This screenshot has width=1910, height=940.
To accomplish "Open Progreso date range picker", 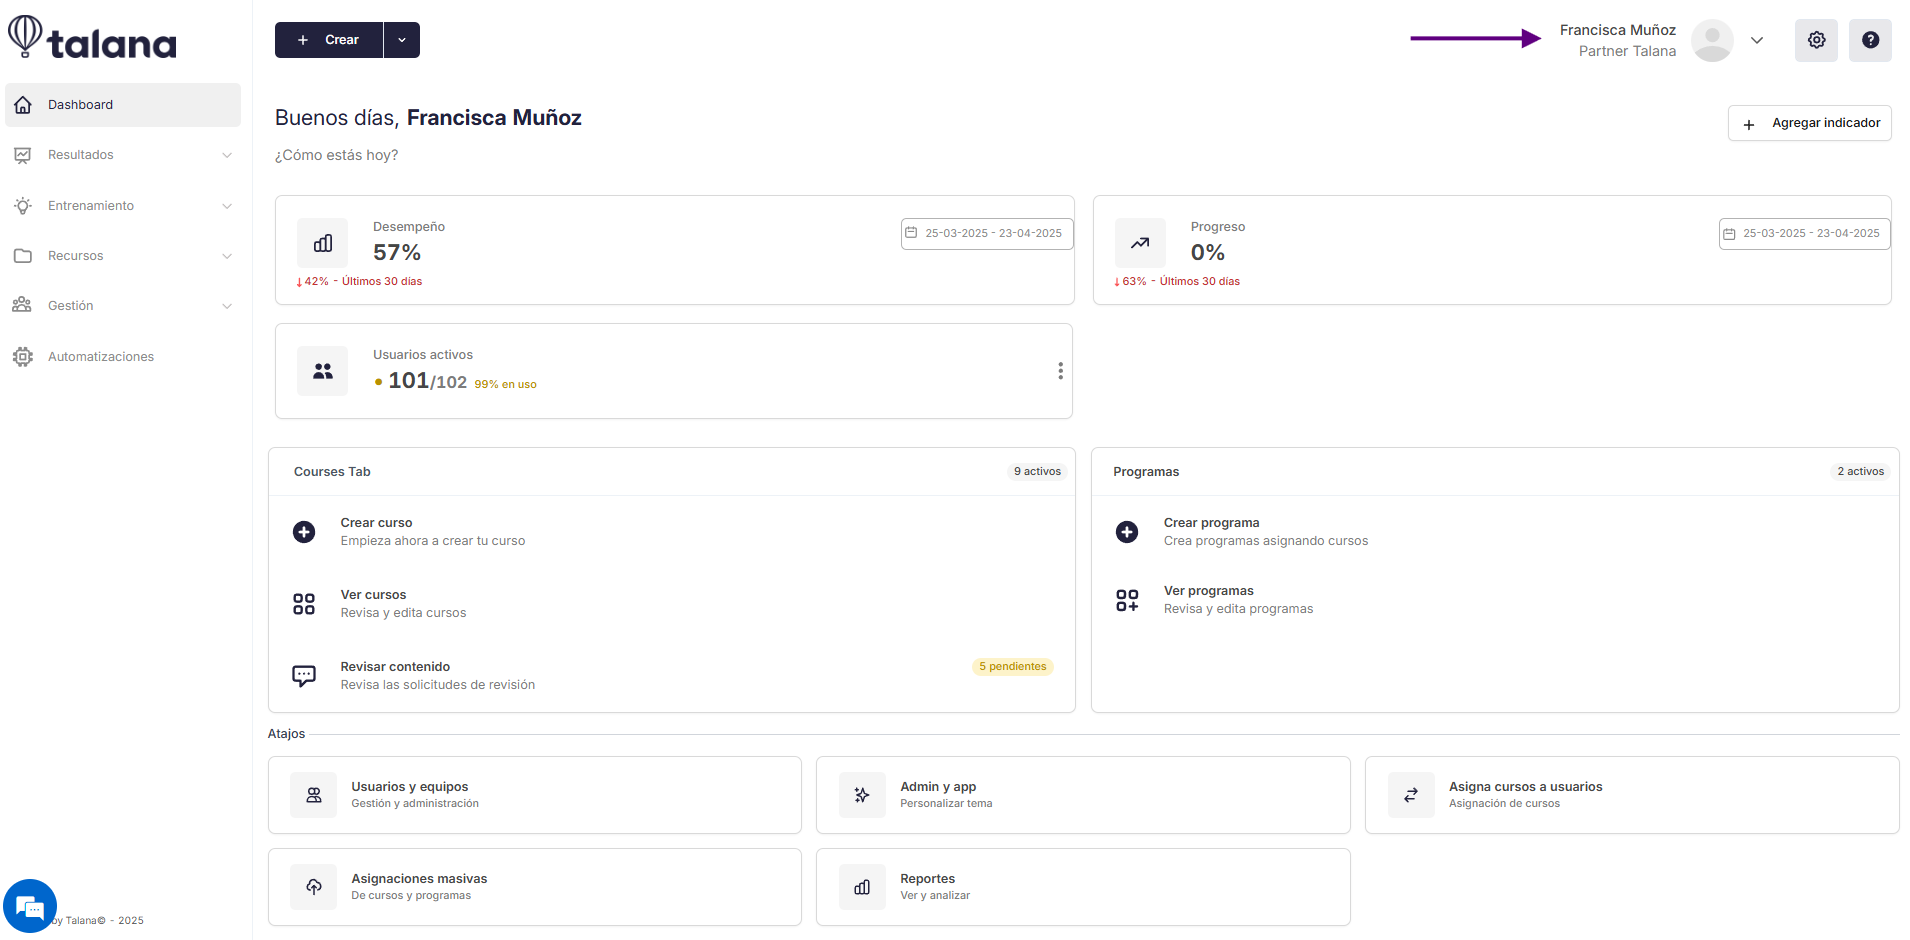I will click(x=1805, y=233).
